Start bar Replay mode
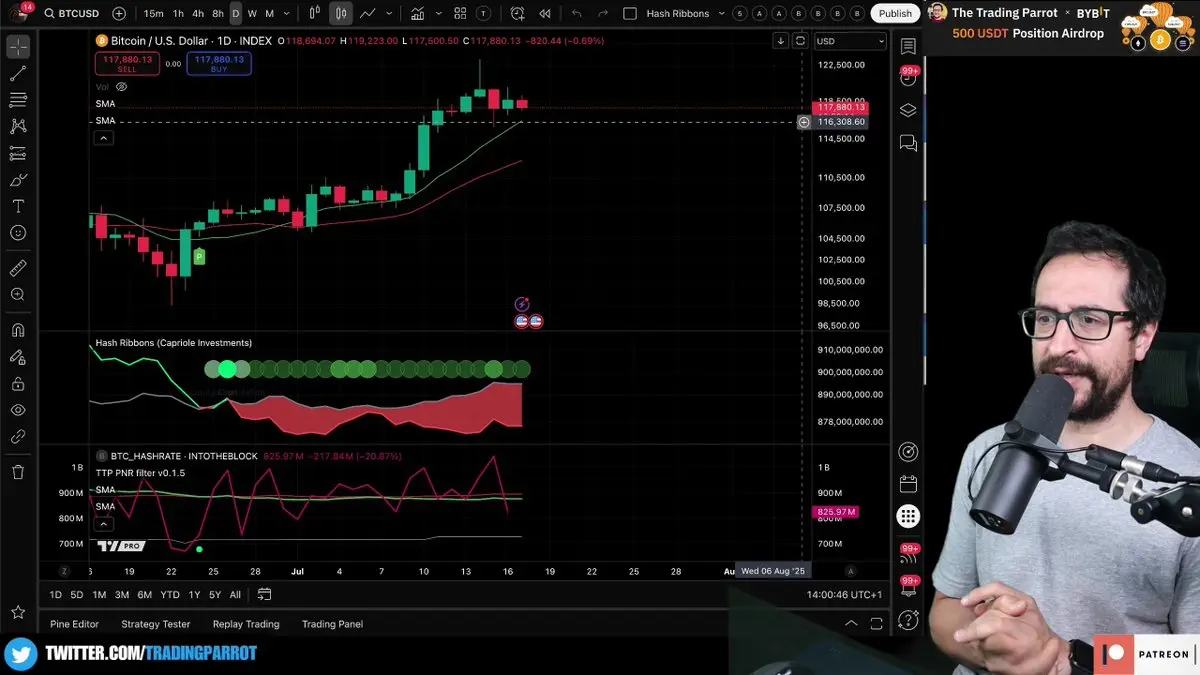The width and height of the screenshot is (1200, 675). (545, 14)
